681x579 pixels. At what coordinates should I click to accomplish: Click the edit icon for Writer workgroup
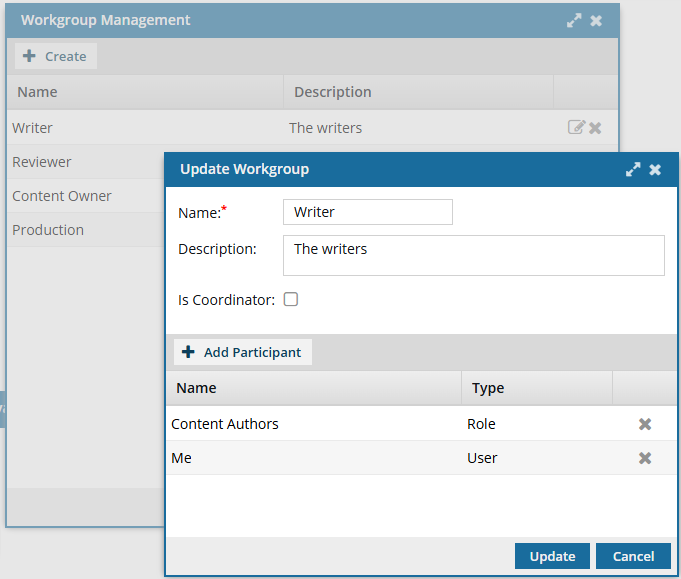[576, 128]
